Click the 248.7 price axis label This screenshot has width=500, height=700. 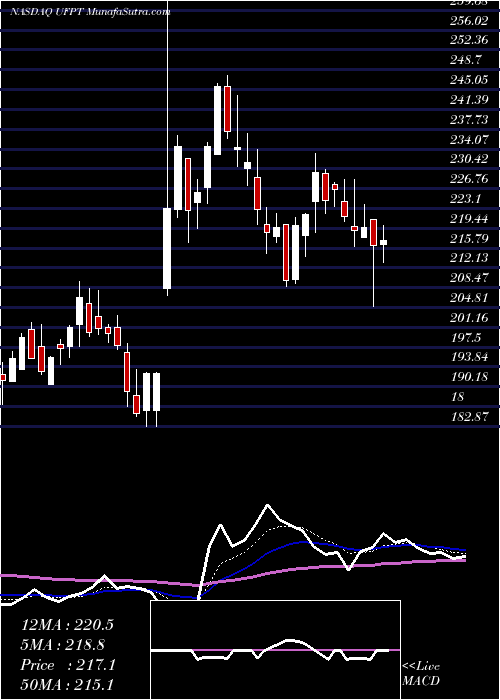[x=468, y=60]
